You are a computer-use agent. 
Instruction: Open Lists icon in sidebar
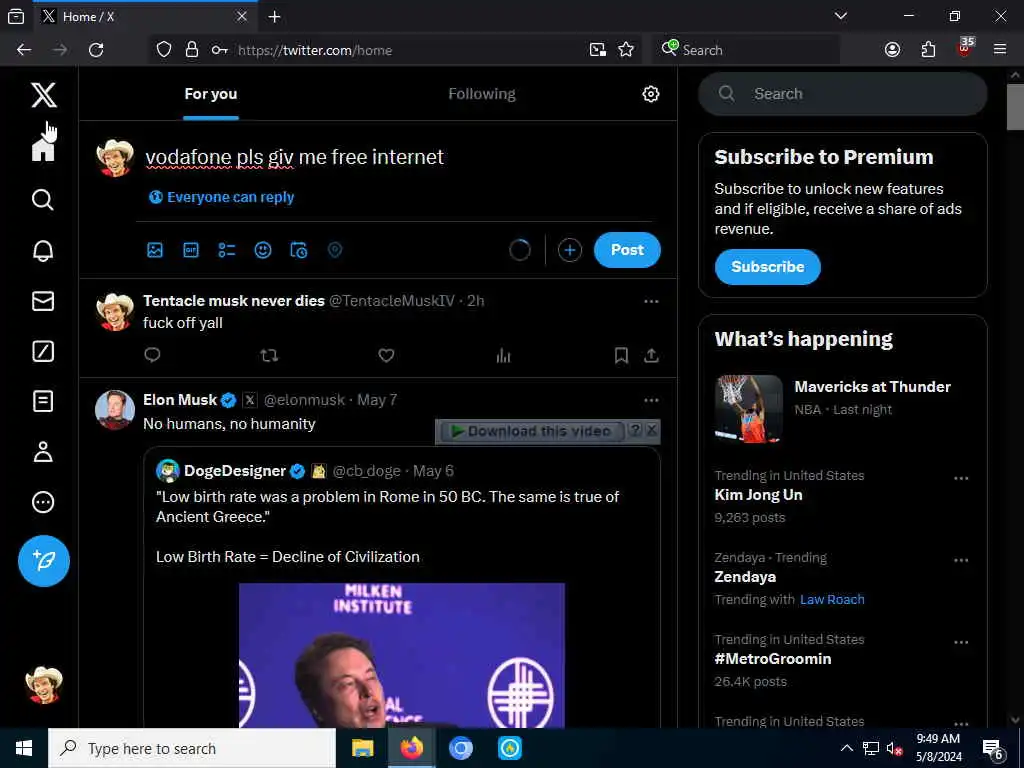43,401
